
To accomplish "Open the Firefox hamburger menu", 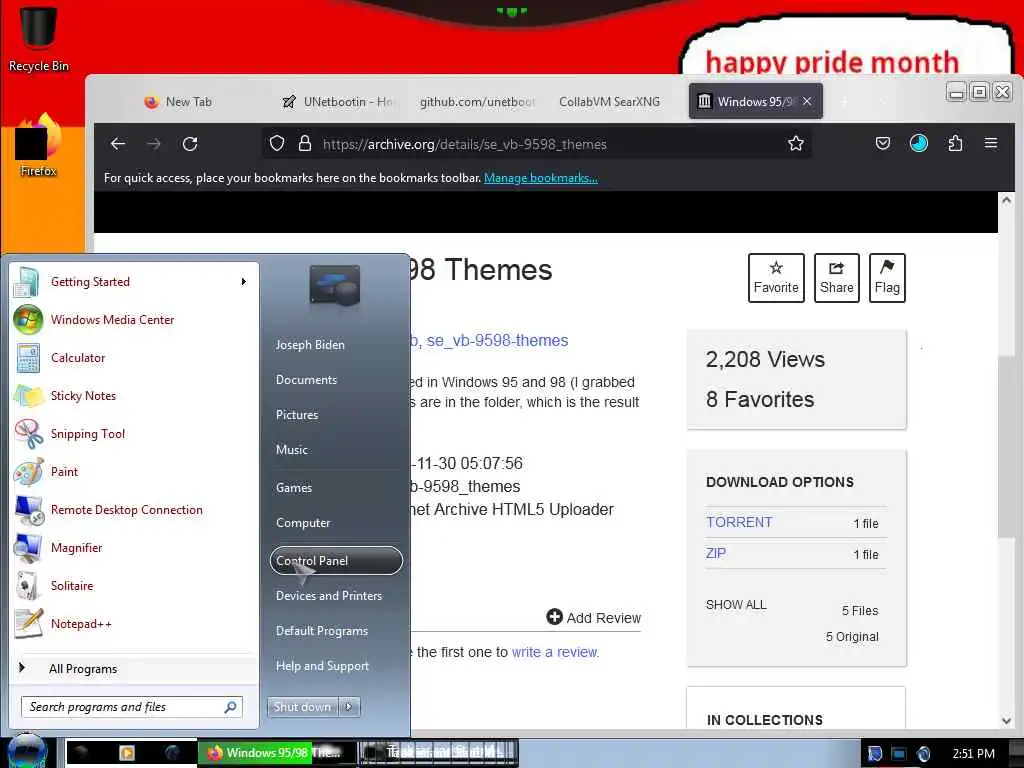I will click(991, 143).
